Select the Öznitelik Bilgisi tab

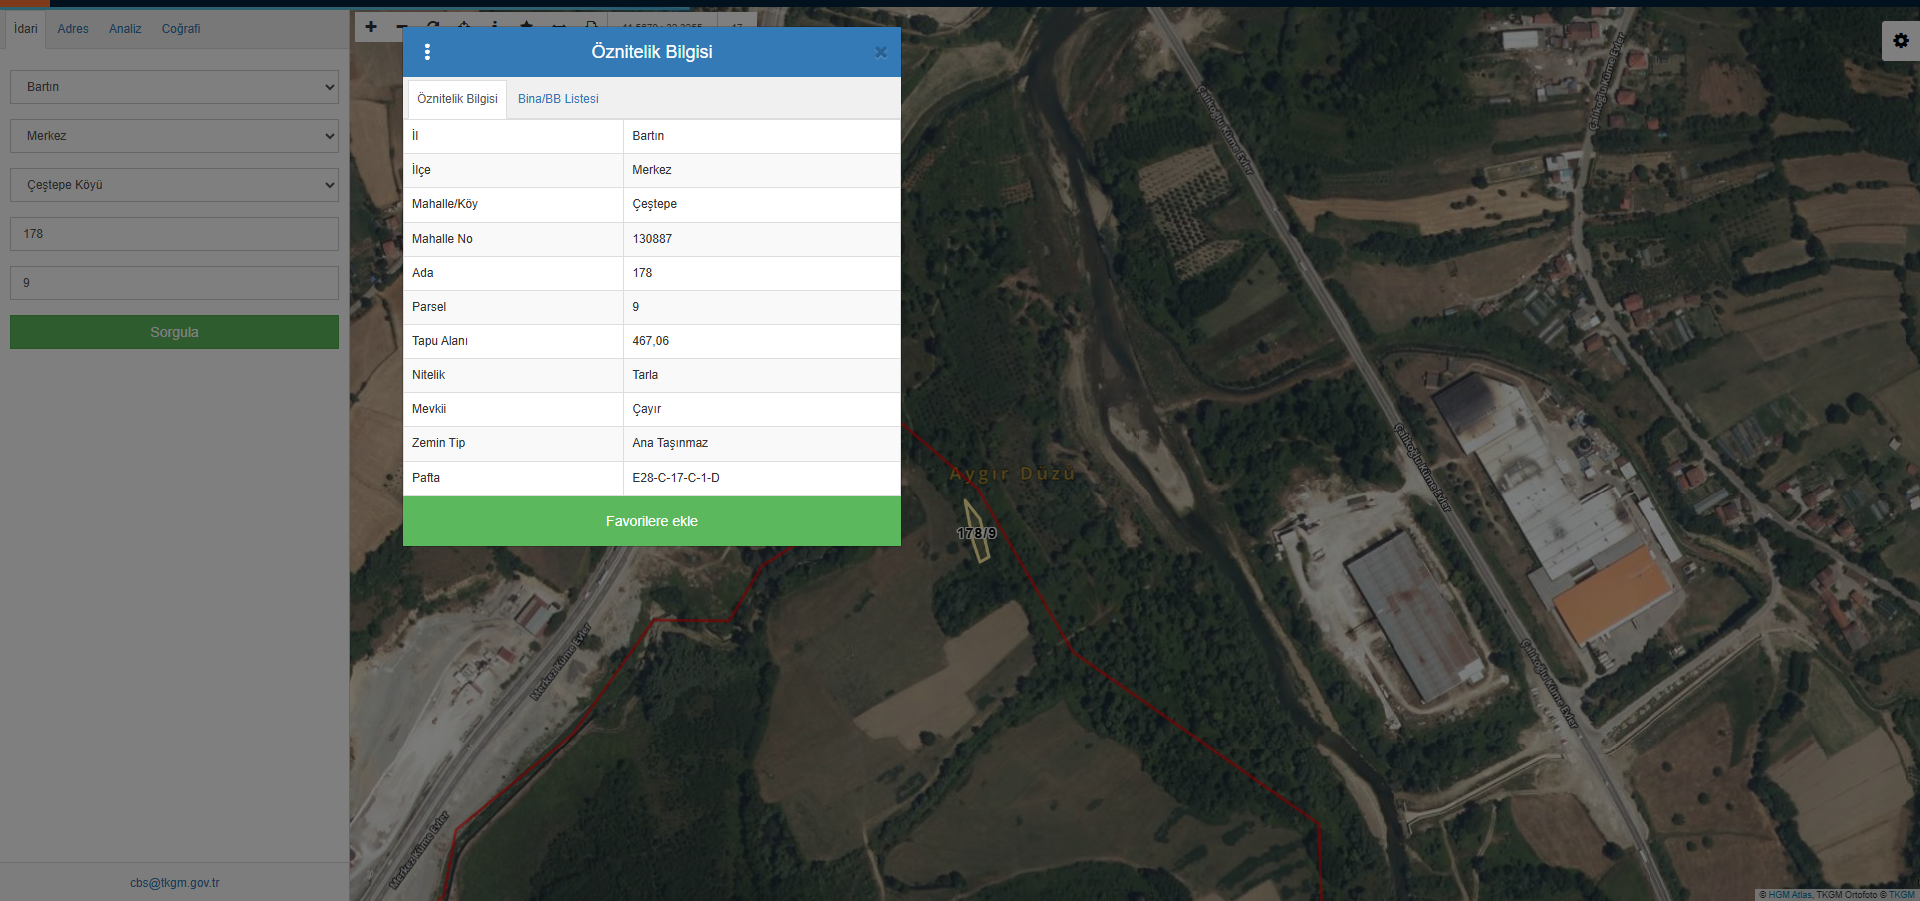pyautogui.click(x=457, y=99)
